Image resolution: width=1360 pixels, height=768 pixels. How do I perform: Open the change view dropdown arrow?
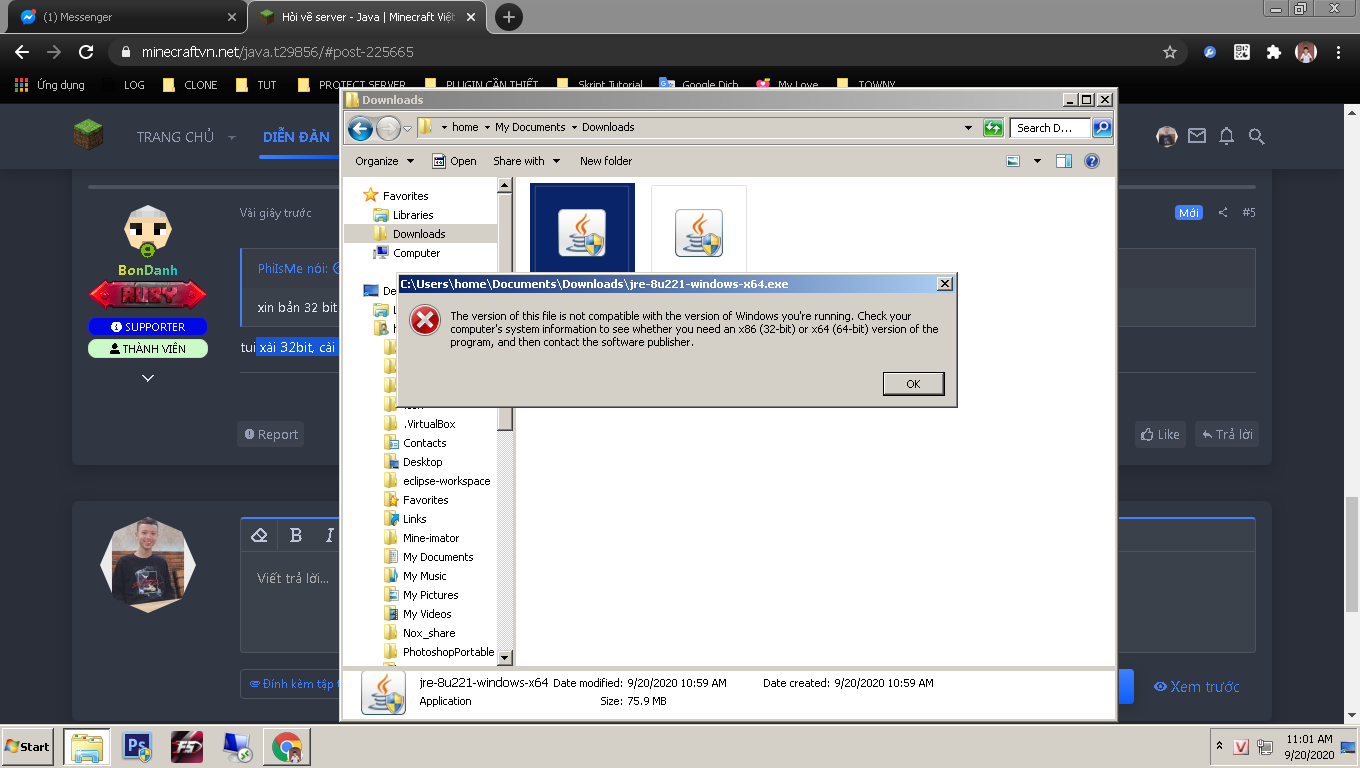(1037, 161)
